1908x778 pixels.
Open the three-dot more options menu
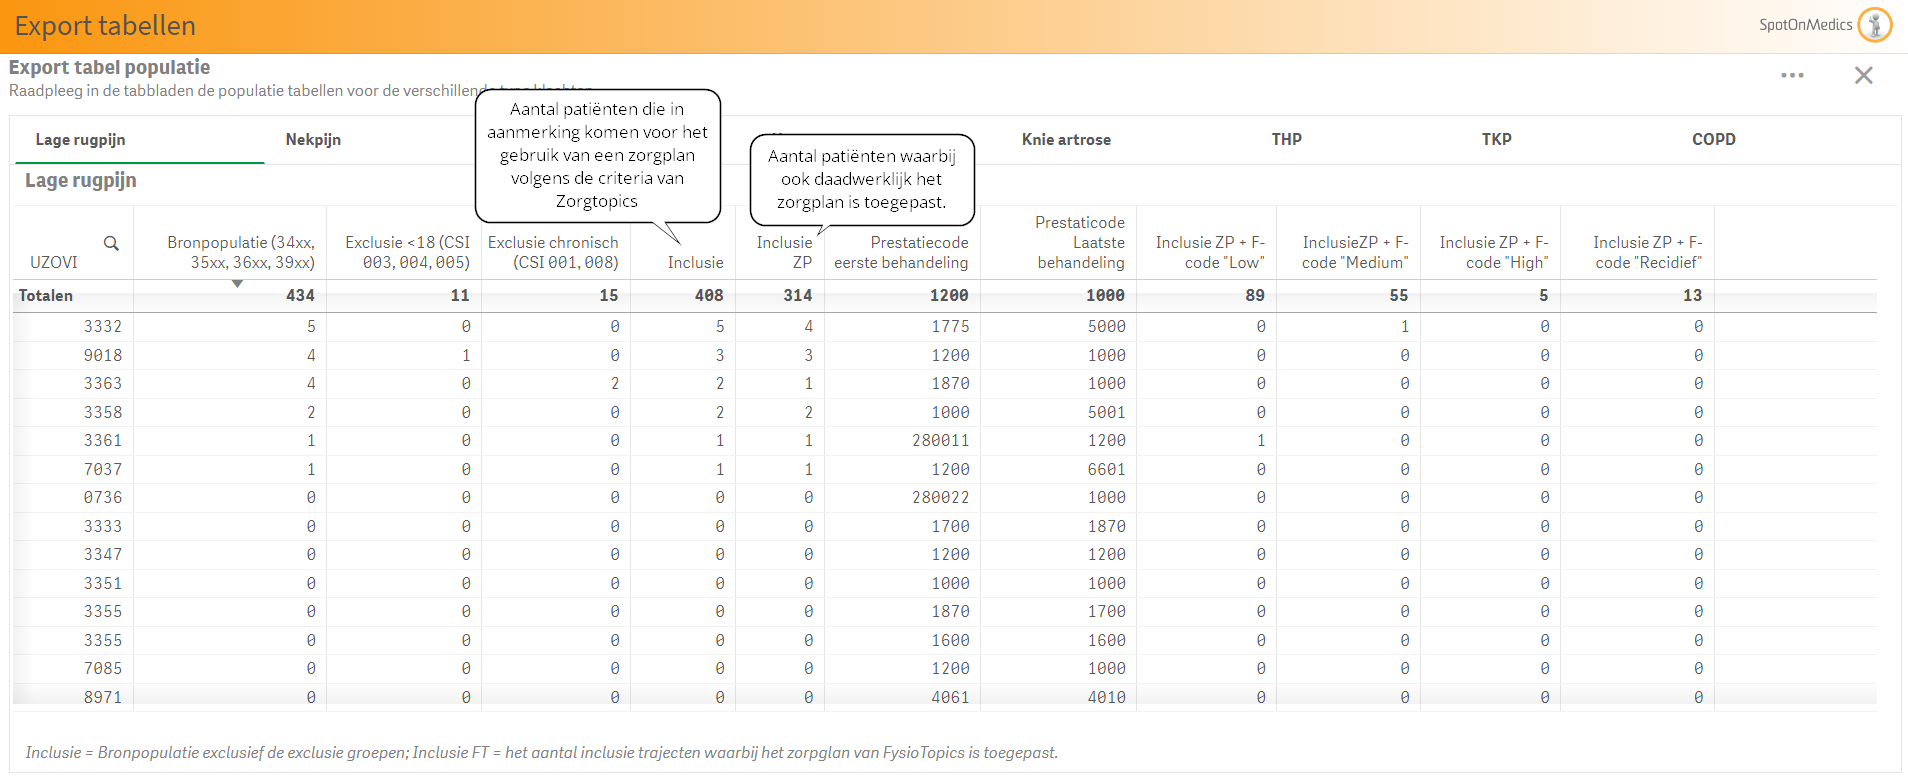[x=1792, y=76]
